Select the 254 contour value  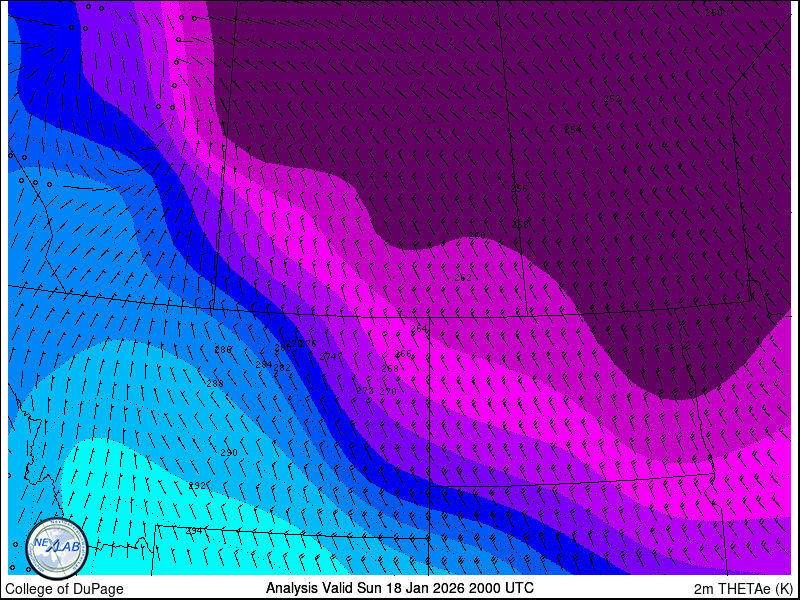(573, 130)
